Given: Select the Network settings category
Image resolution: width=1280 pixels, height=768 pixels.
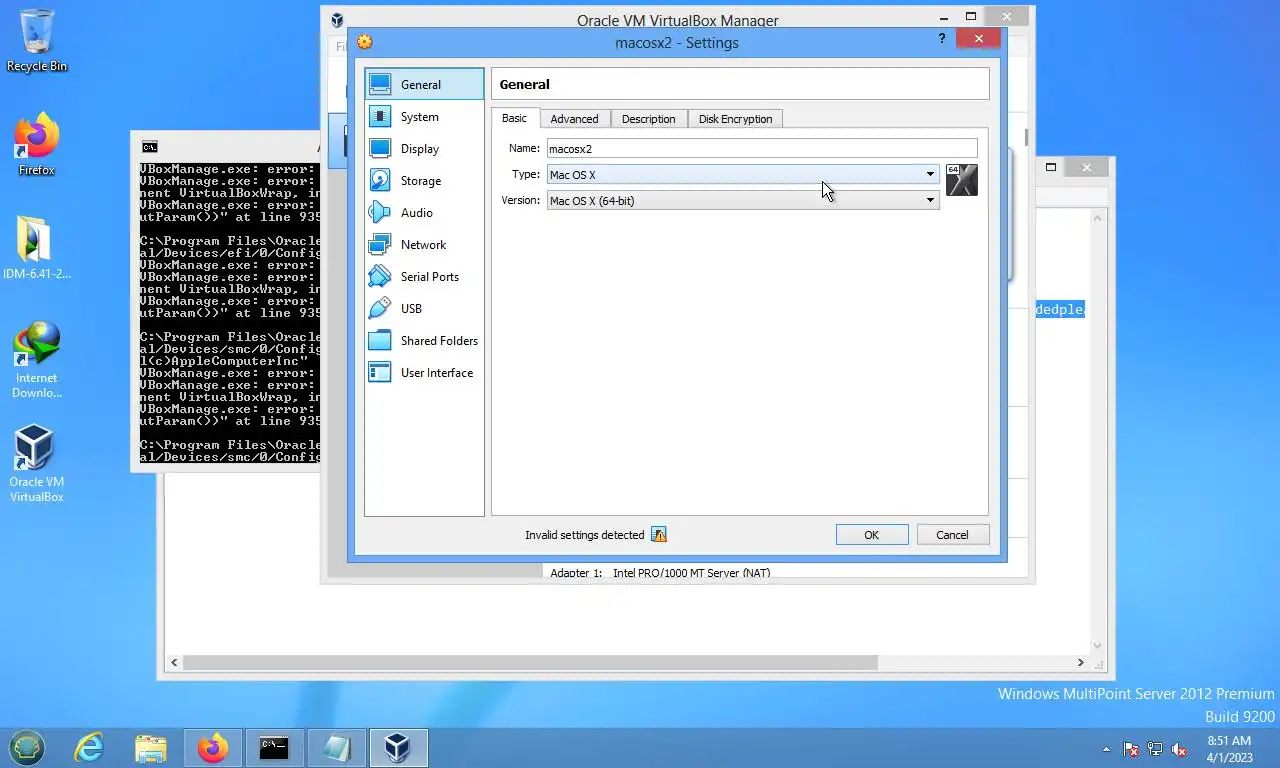Looking at the screenshot, I should (x=424, y=245).
